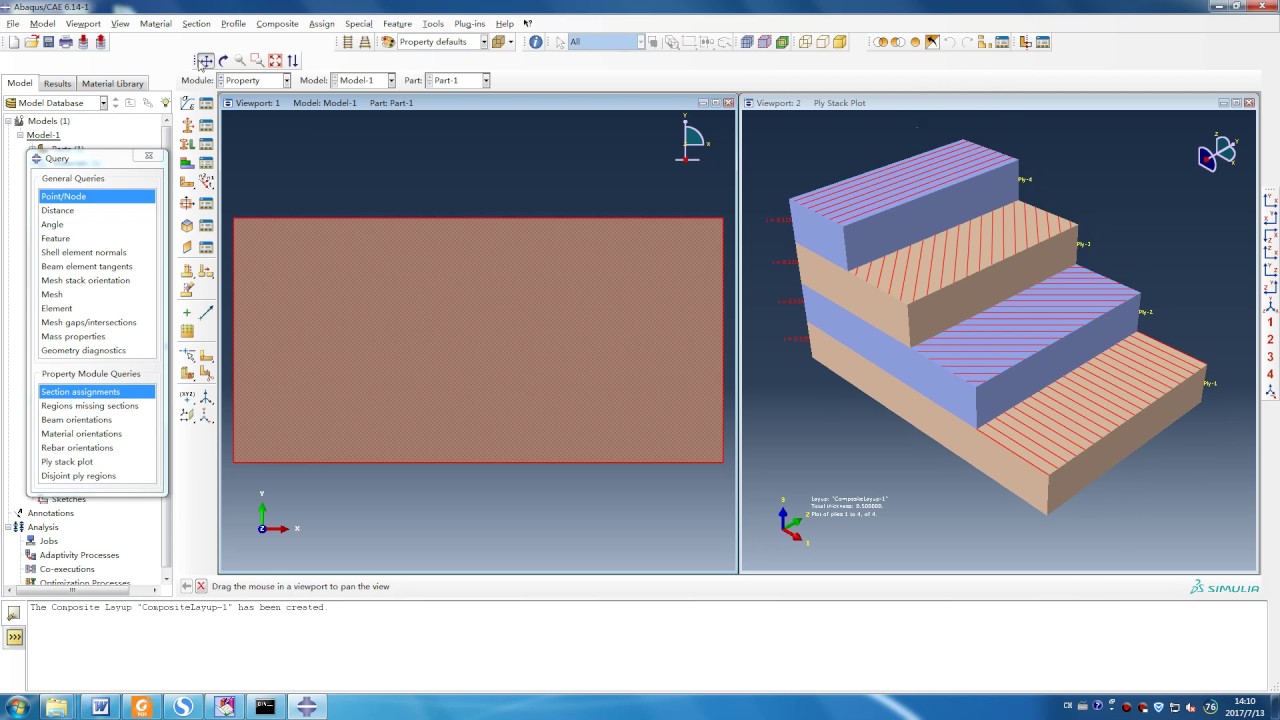Click the message area tab icon
Viewport: 1280px width, 720px height.
tap(14, 613)
